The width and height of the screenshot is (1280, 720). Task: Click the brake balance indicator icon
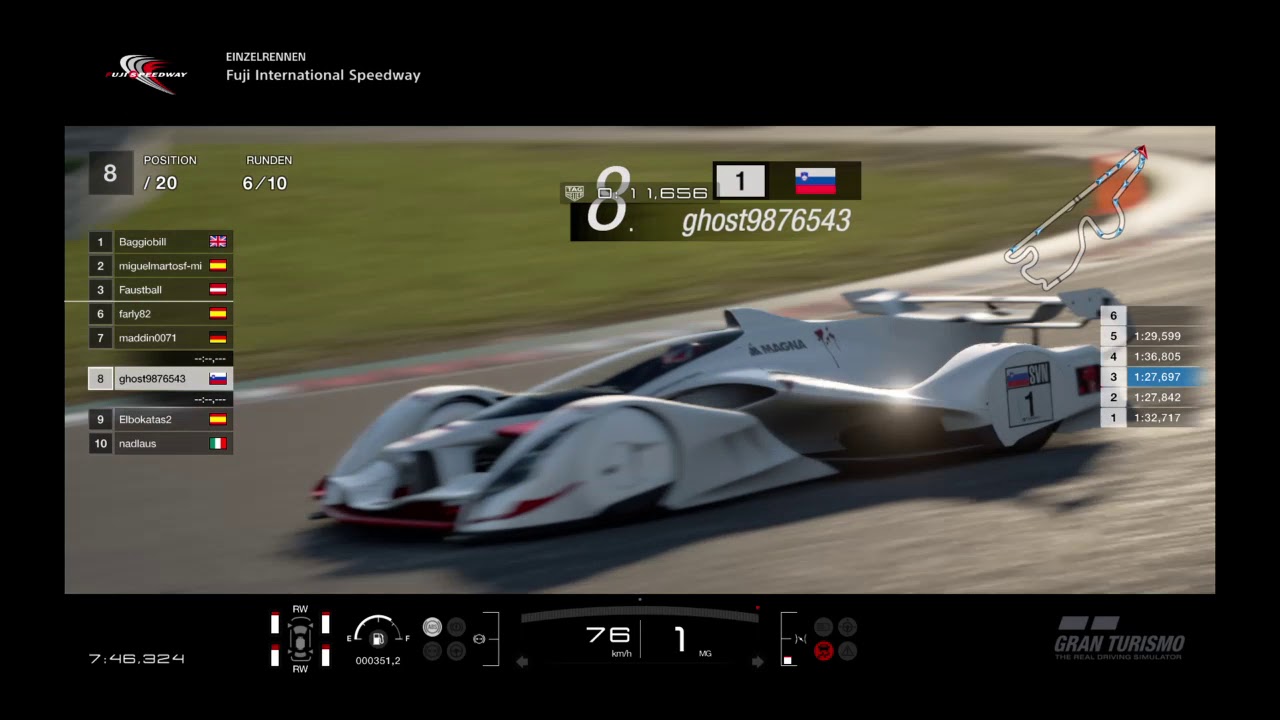tap(479, 639)
